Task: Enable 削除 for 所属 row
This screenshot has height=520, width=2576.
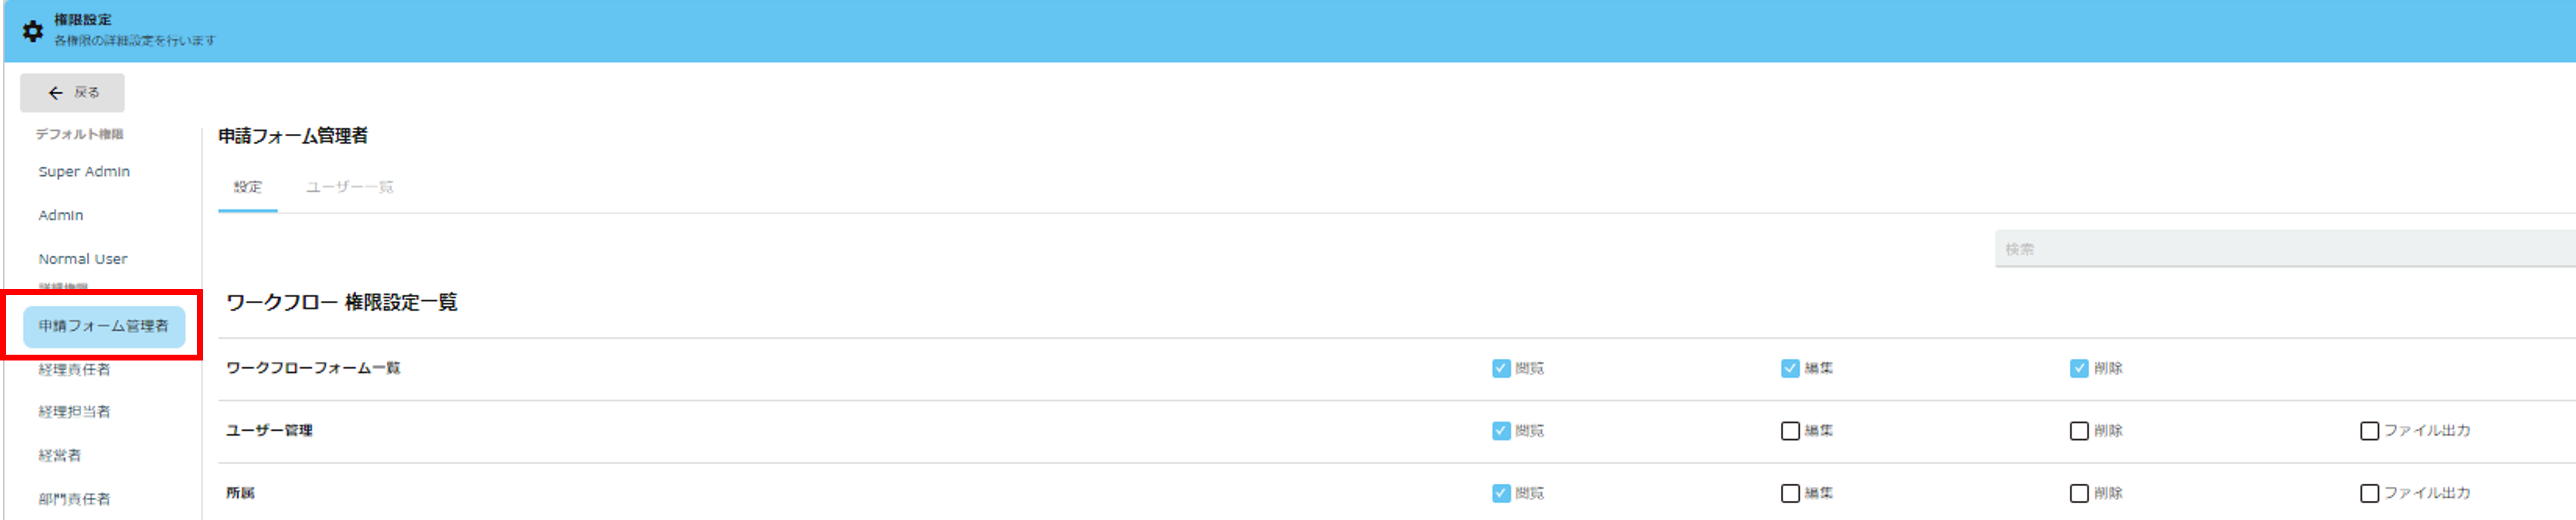Action: (x=2079, y=493)
